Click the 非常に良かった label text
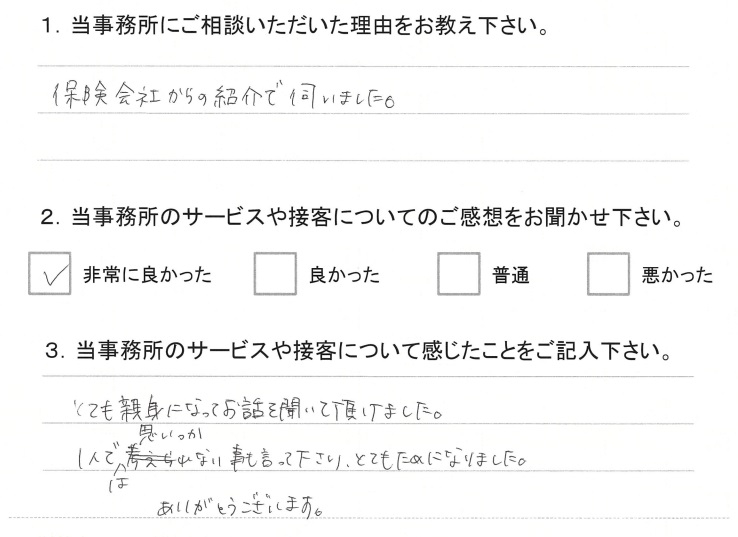The height and width of the screenshot is (537, 738). (147, 274)
